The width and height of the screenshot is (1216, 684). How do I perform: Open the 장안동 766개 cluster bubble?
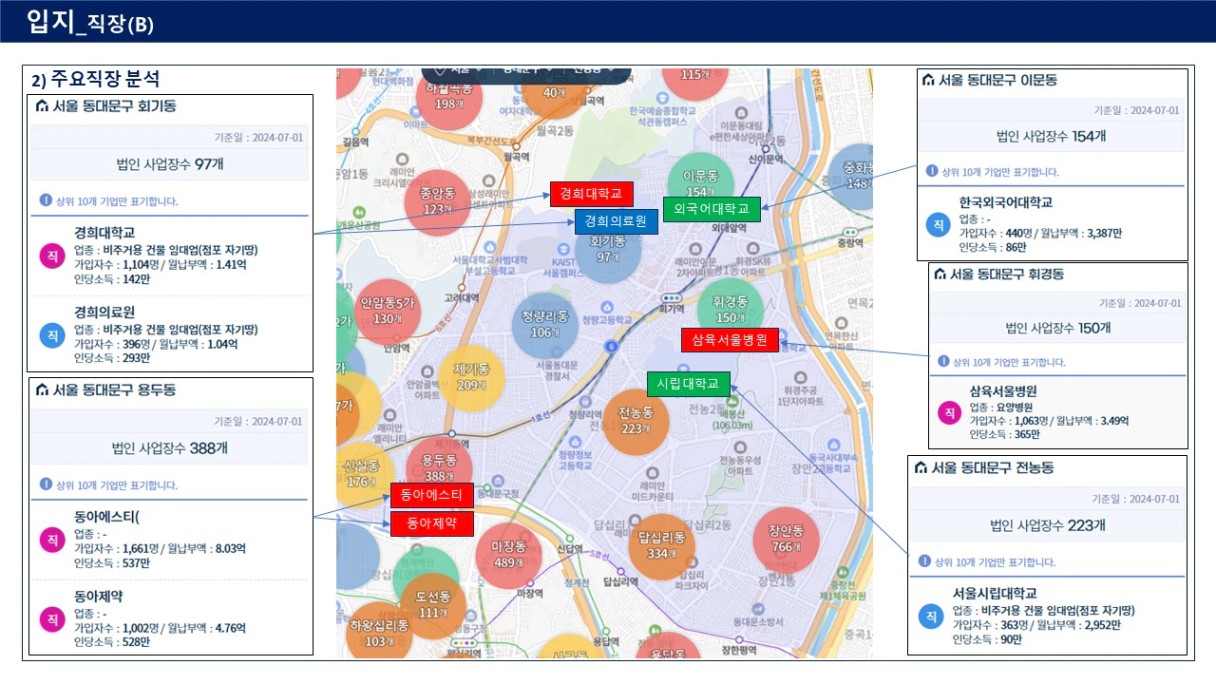tap(786, 538)
